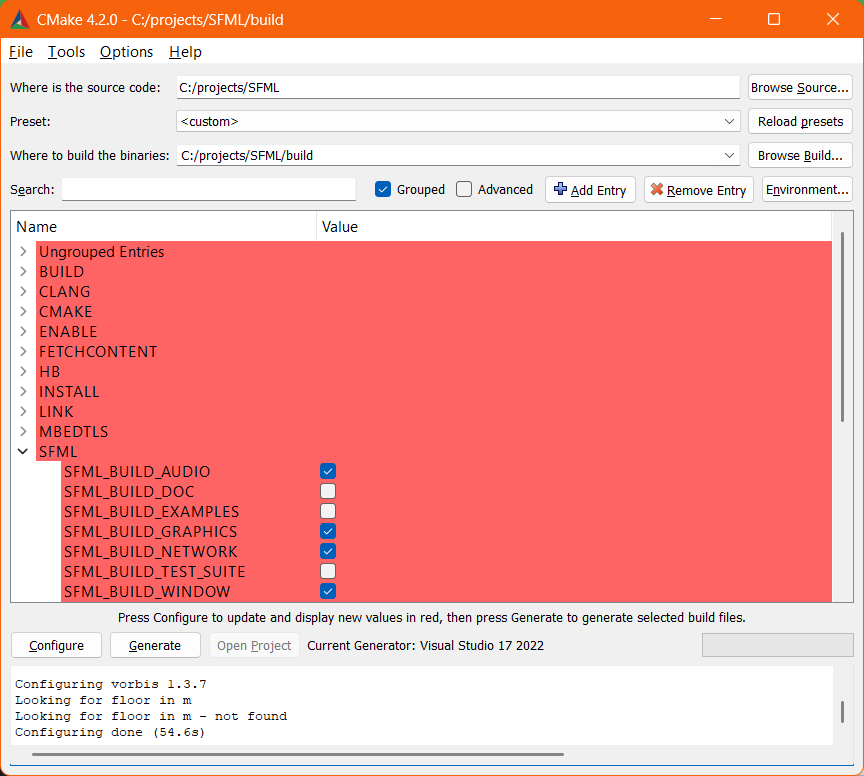Click the progress bar next to Generate
864x776 pixels.
(x=777, y=645)
